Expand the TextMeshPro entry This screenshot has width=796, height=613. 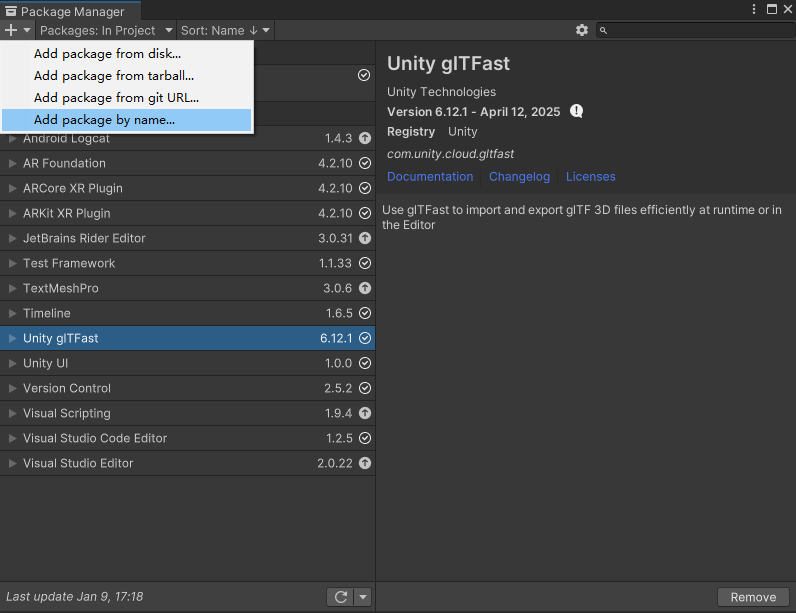click(13, 288)
